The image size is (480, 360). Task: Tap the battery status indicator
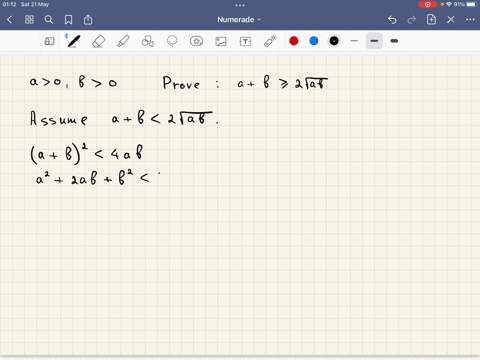[x=472, y=4]
